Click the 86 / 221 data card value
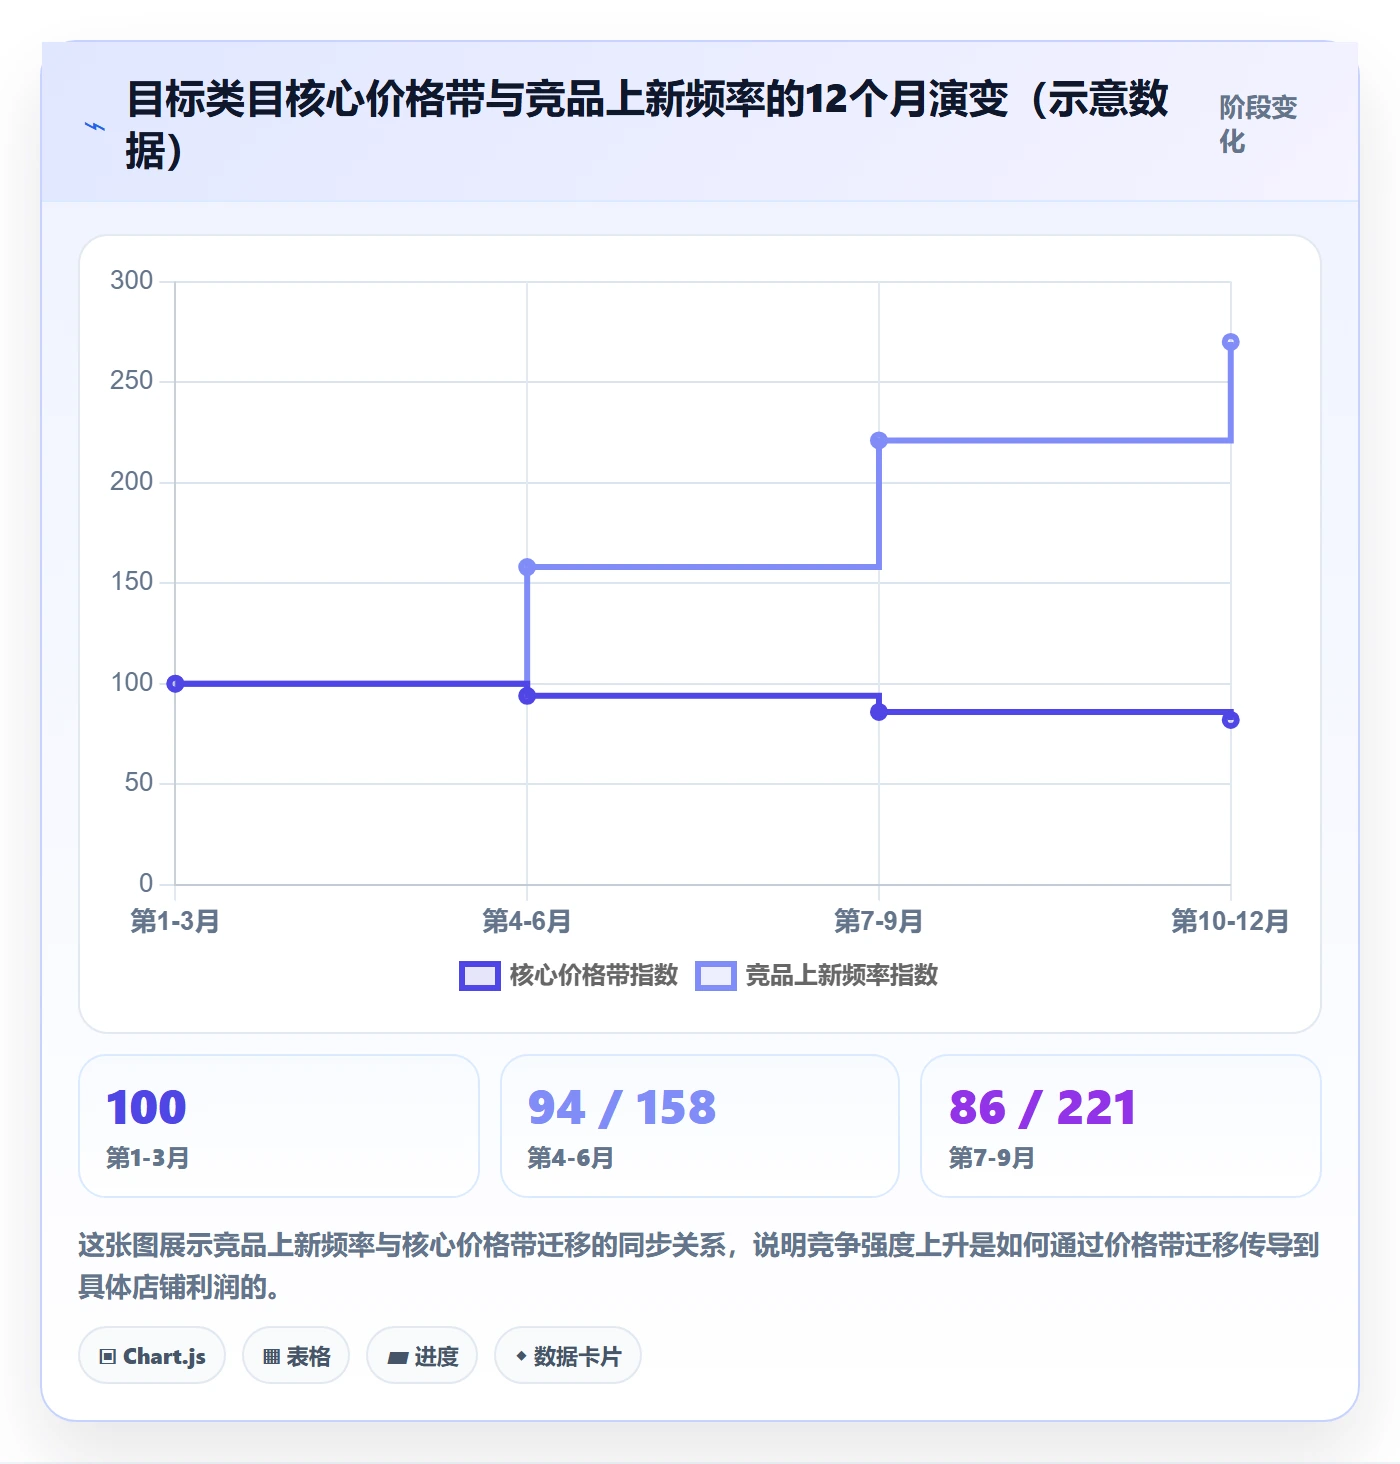Image resolution: width=1400 pixels, height=1464 pixels. 1043,1108
